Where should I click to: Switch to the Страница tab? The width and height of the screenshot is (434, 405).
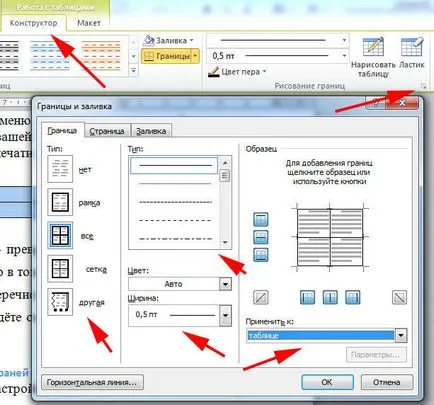point(107,131)
